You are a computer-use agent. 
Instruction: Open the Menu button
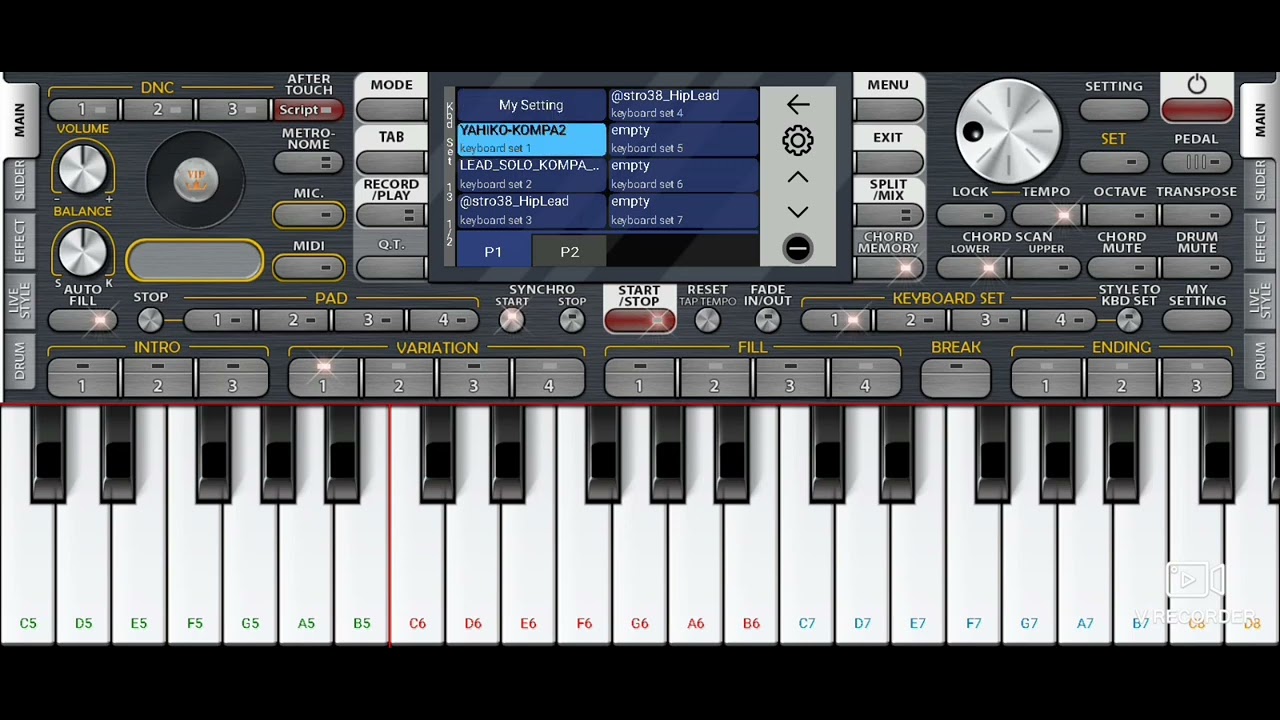pos(888,110)
